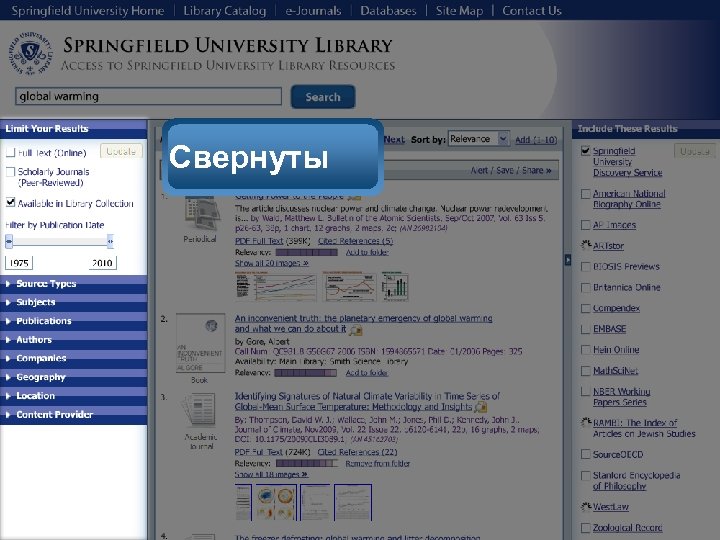This screenshot has height=540, width=720.
Task: Open Library Catalog in top navigation
Action: point(225,11)
